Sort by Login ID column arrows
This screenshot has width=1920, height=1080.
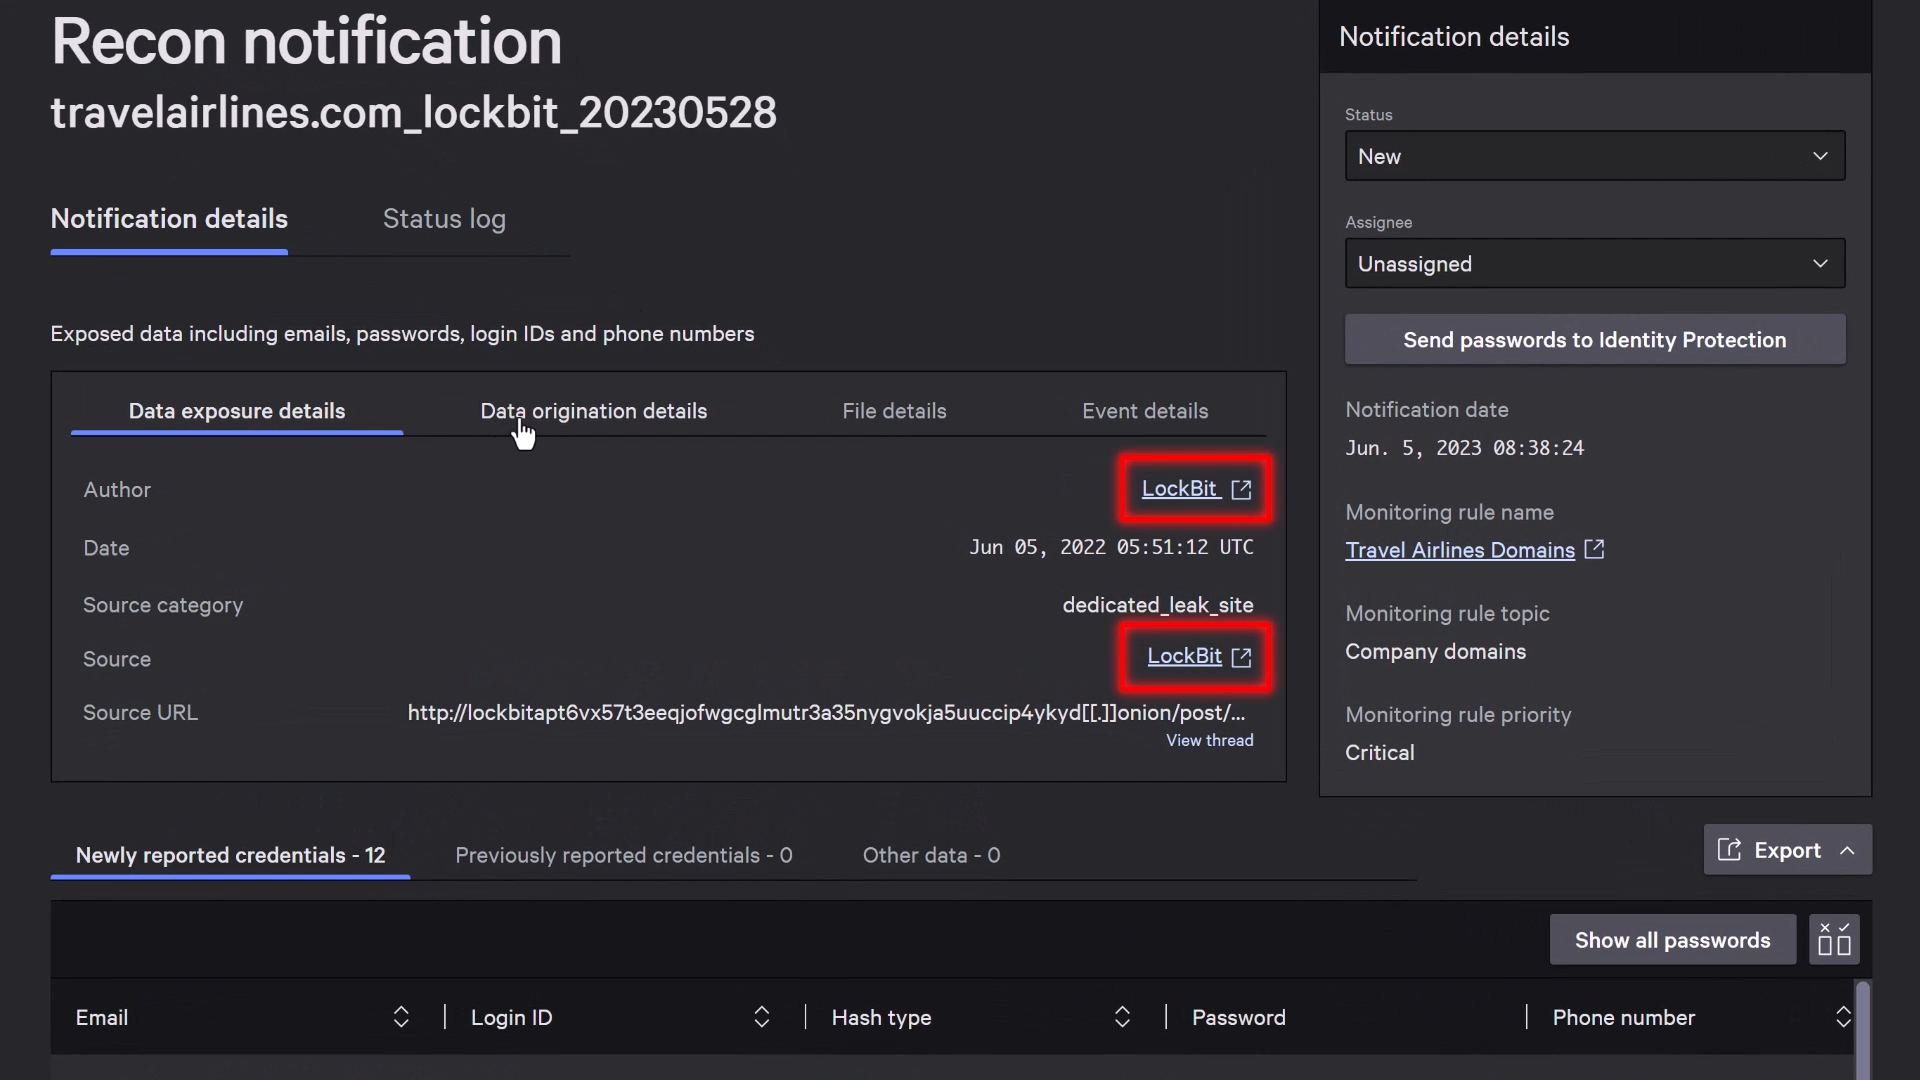point(761,1017)
